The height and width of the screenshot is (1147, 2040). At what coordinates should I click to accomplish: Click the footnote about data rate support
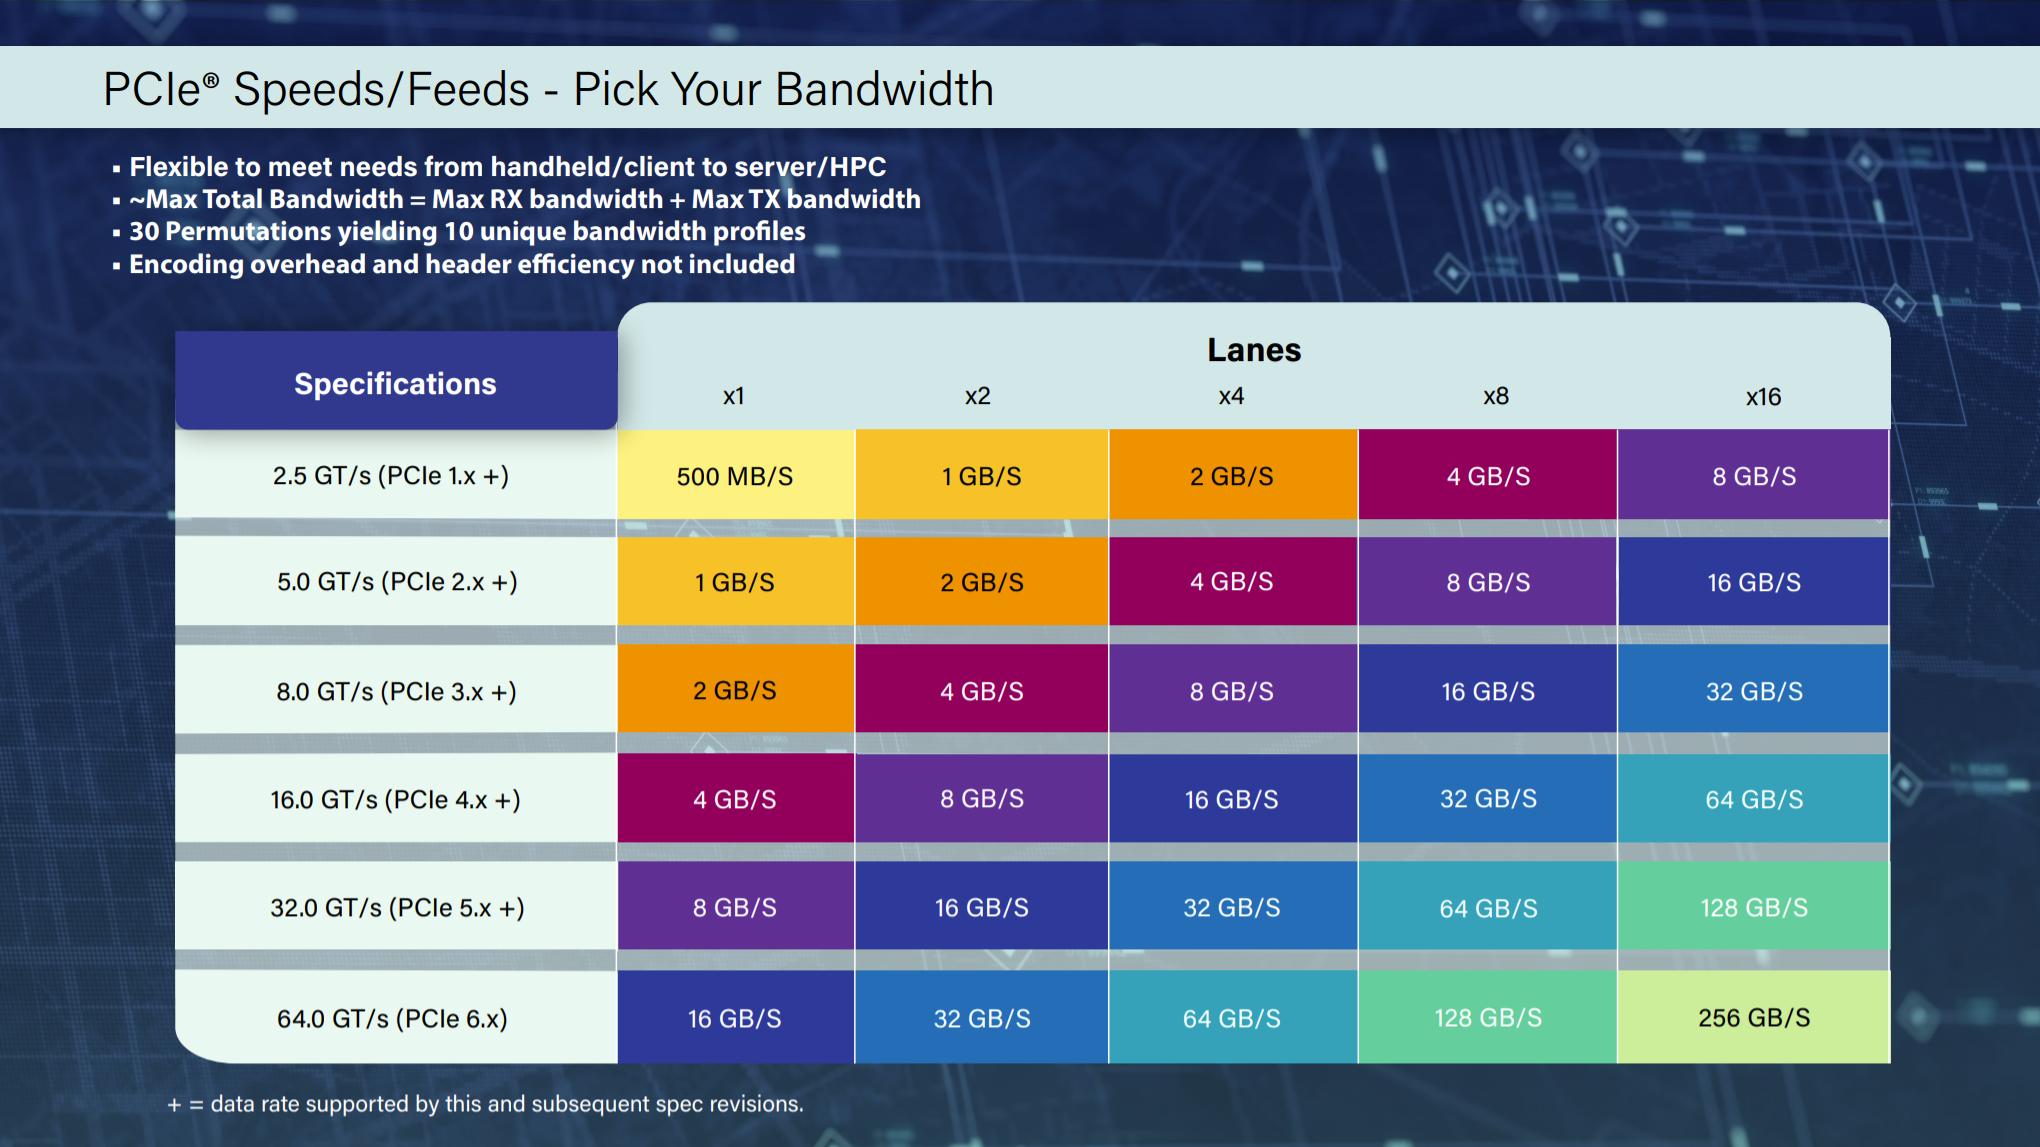485,1104
